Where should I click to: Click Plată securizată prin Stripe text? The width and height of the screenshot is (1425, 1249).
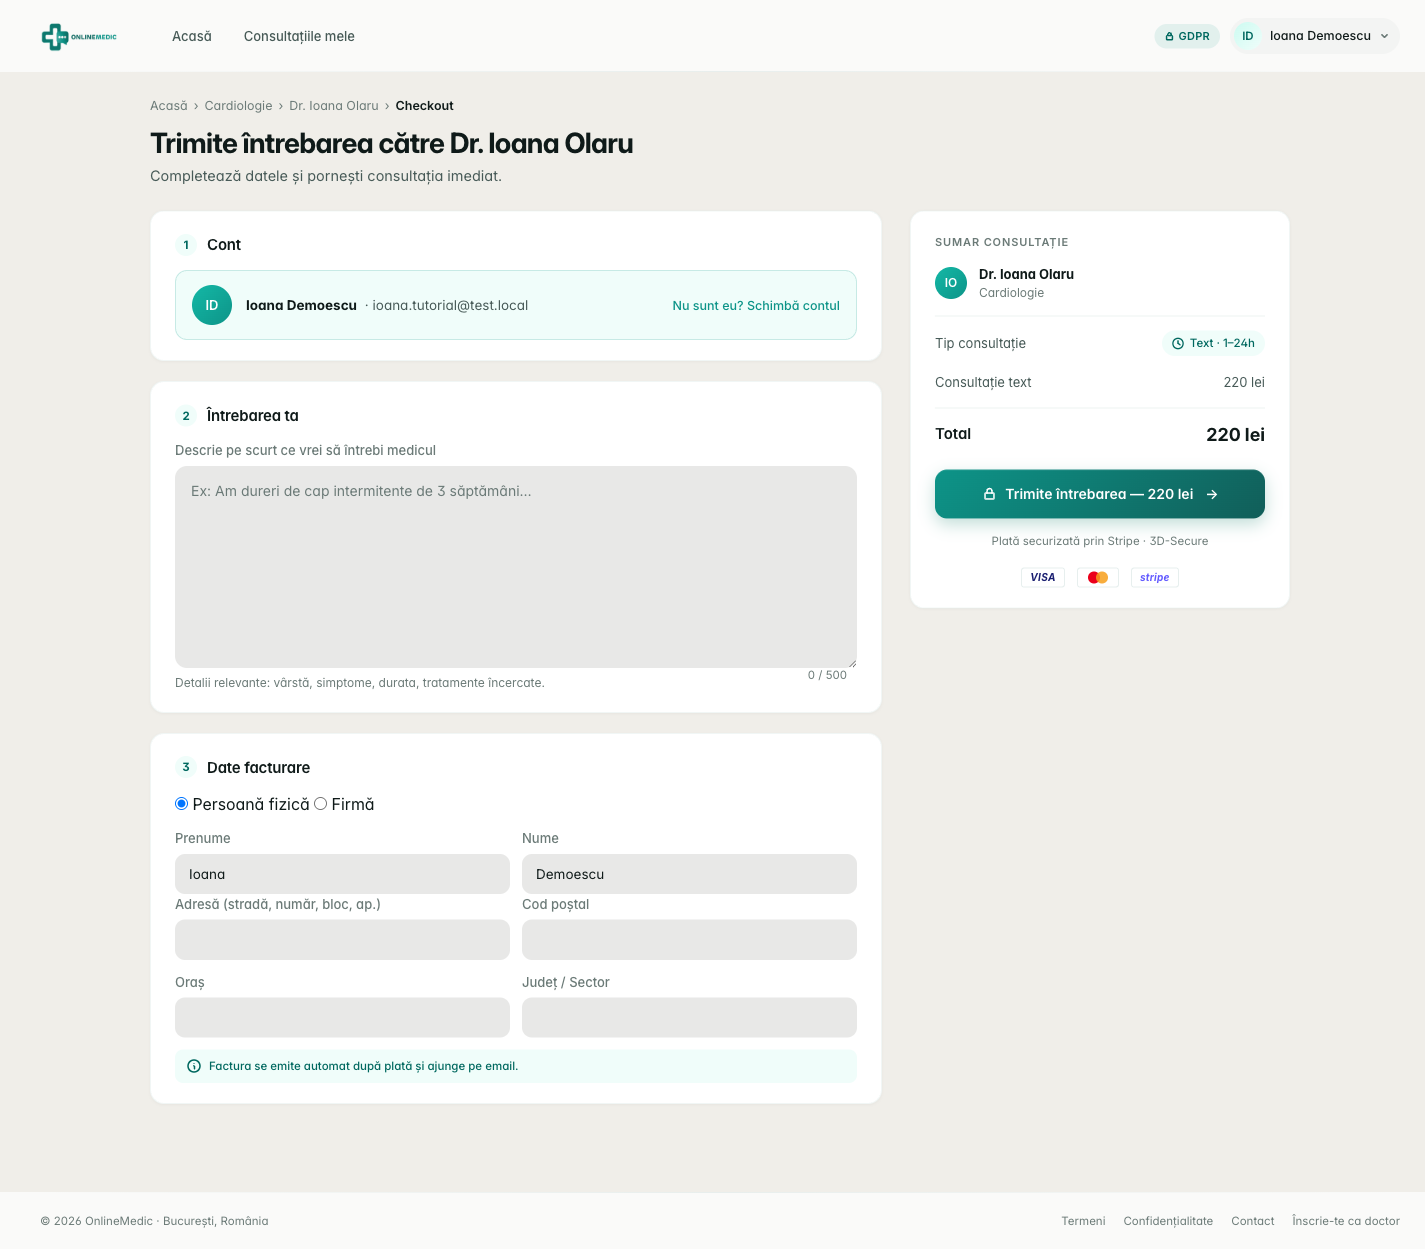click(x=1099, y=541)
